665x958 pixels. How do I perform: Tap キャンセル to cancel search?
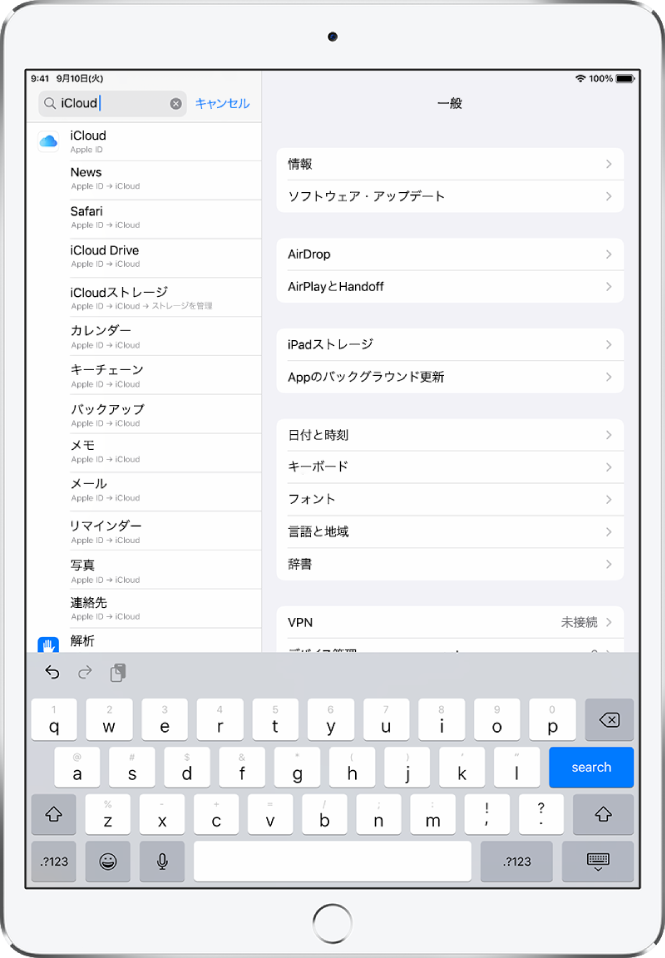[222, 103]
